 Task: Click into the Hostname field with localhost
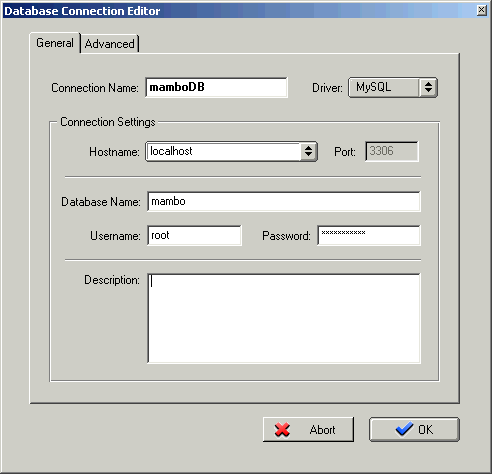point(223,152)
